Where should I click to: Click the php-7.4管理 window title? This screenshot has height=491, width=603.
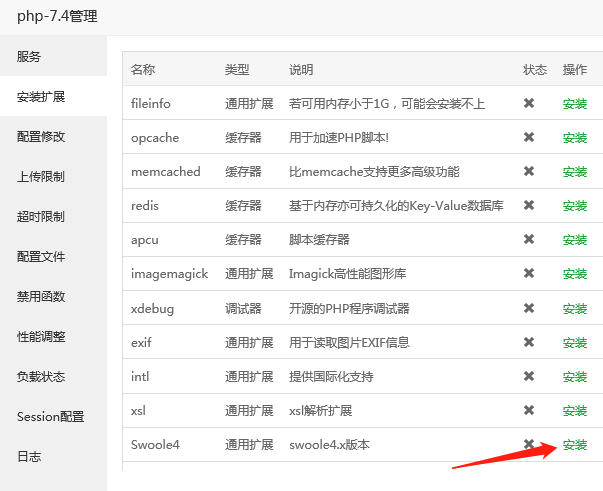click(x=57, y=16)
